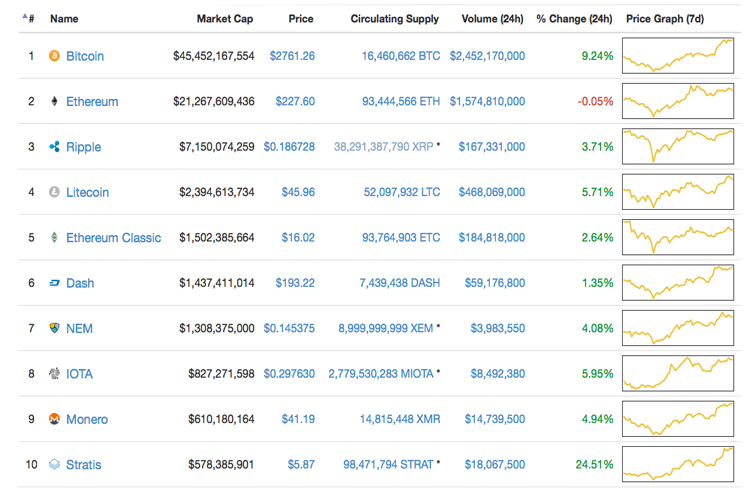This screenshot has width=750, height=500.
Task: Click supply 2,779,530,283 MIOTA
Action: tap(381, 374)
